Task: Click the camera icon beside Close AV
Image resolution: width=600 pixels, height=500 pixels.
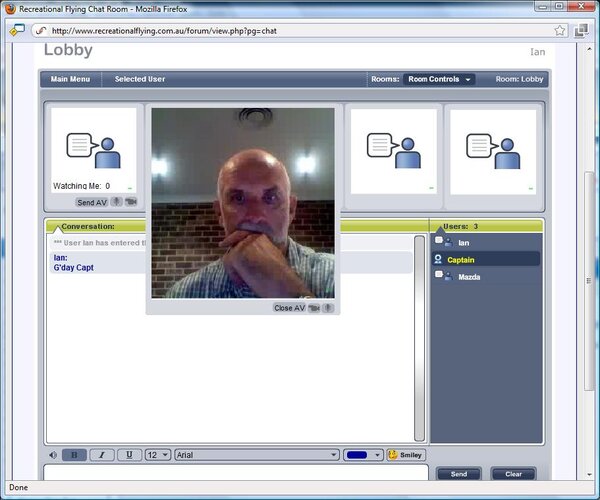Action: (x=314, y=308)
